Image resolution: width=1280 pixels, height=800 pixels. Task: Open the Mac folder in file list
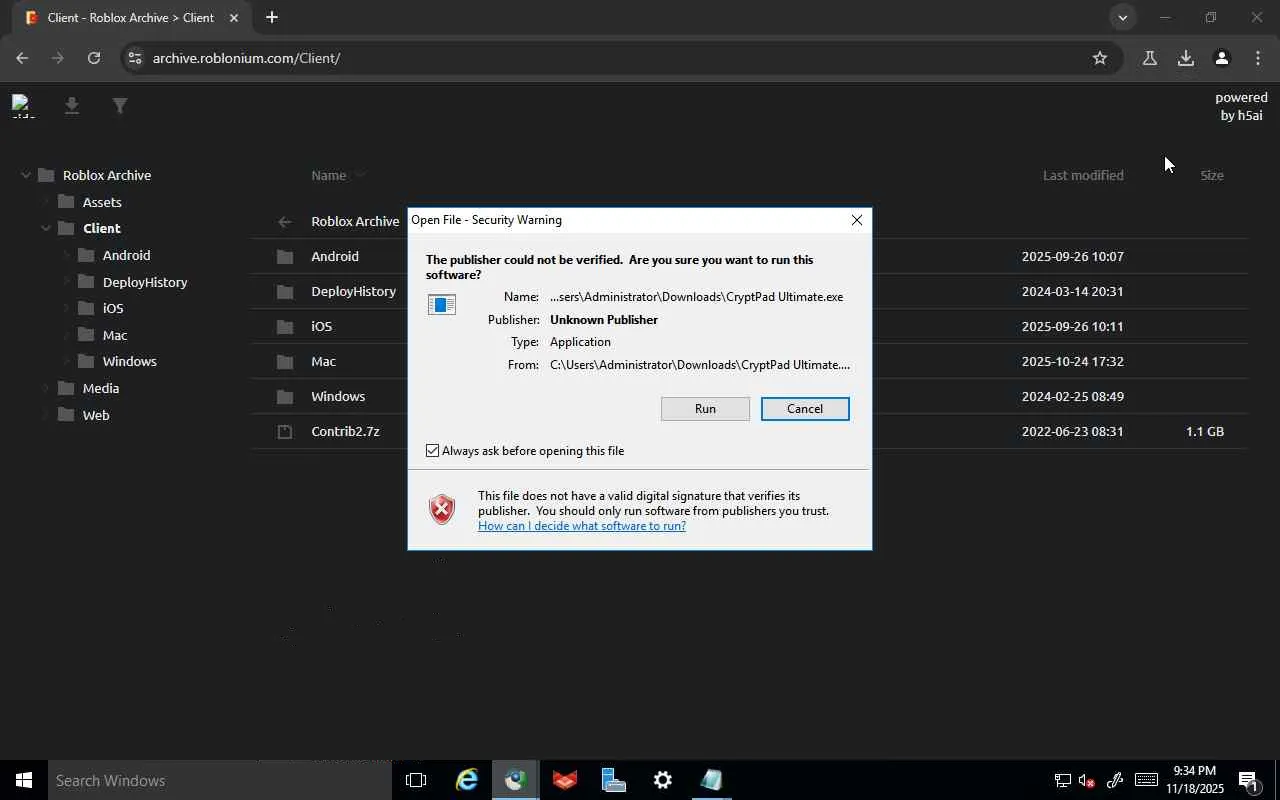coord(323,362)
